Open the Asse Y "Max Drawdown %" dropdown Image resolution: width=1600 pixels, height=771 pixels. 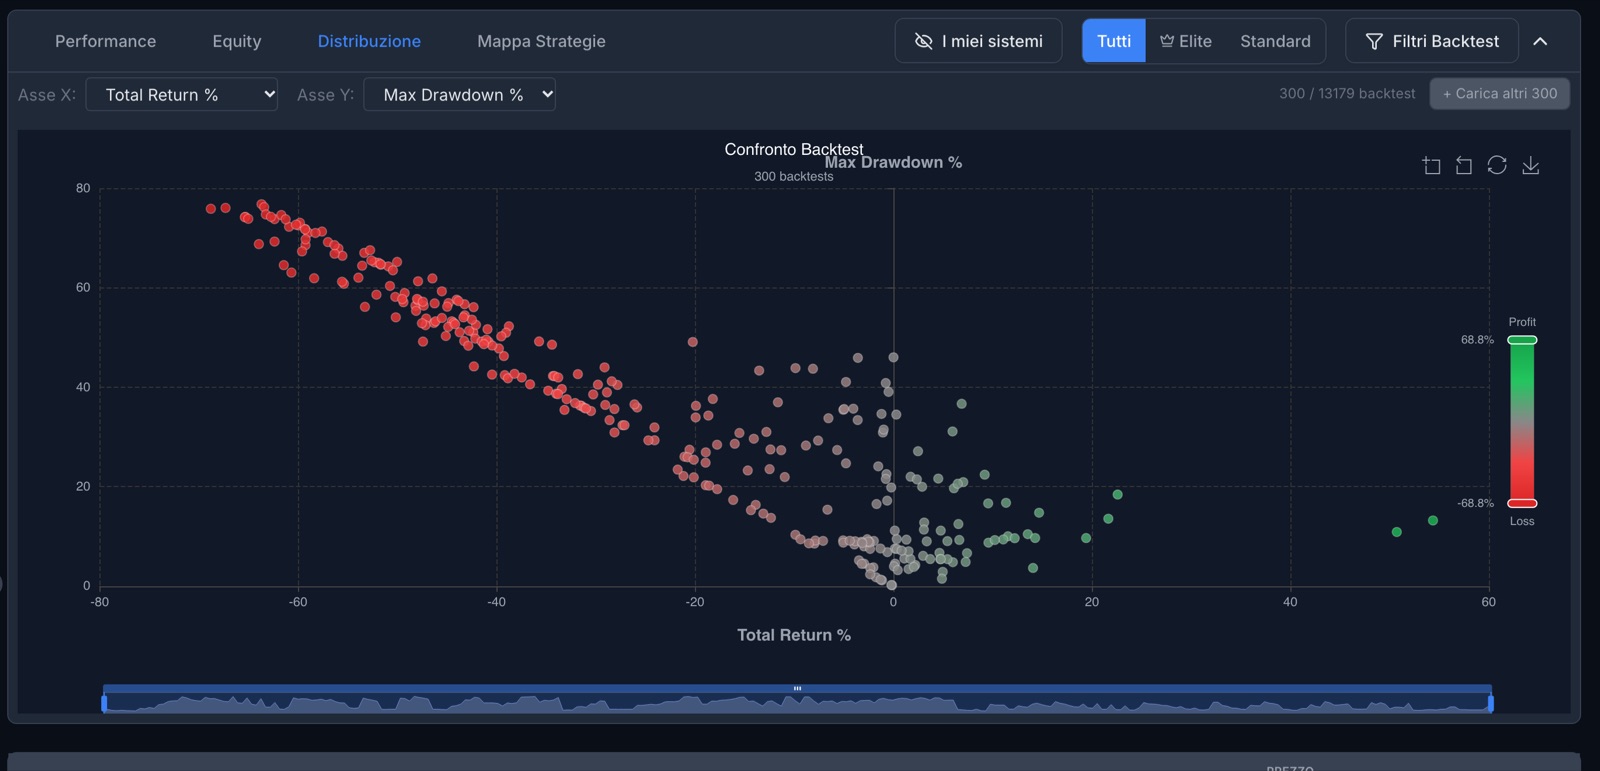pyautogui.click(x=459, y=94)
